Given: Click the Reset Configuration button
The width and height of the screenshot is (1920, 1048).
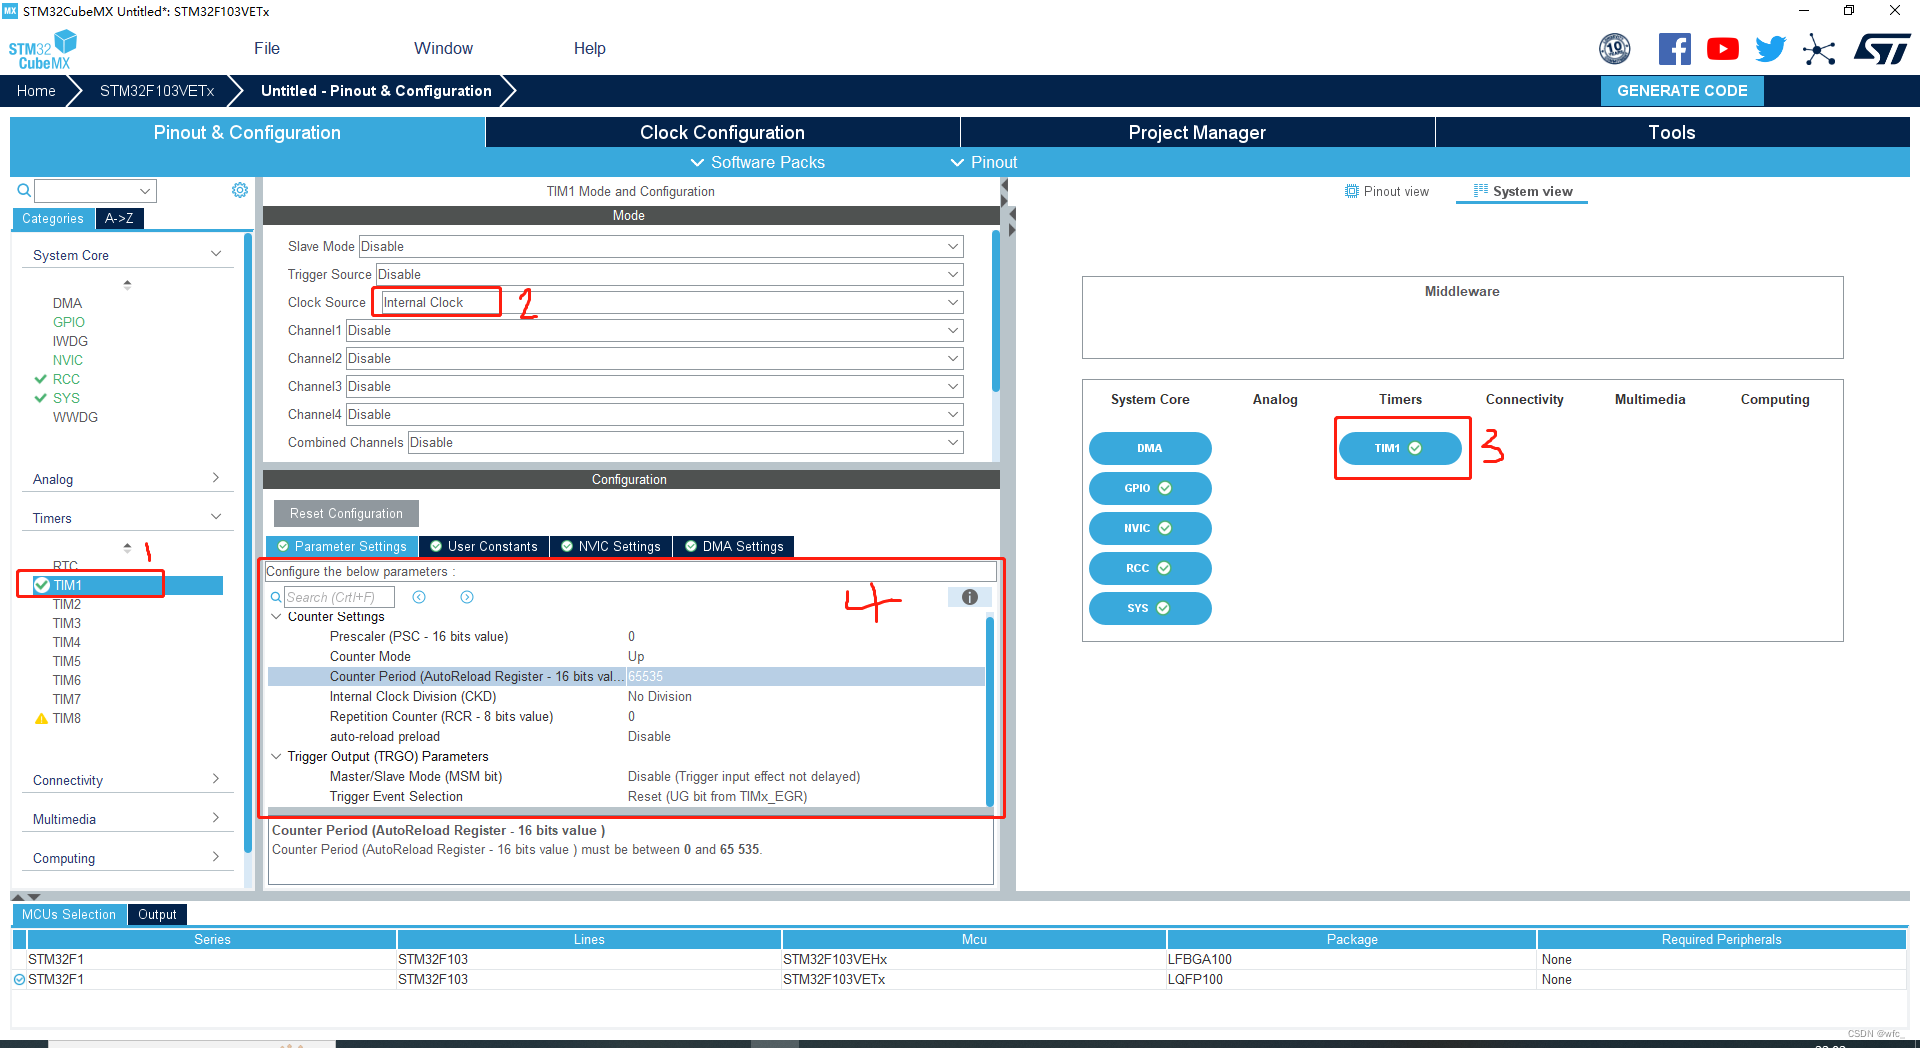Looking at the screenshot, I should coord(346,513).
